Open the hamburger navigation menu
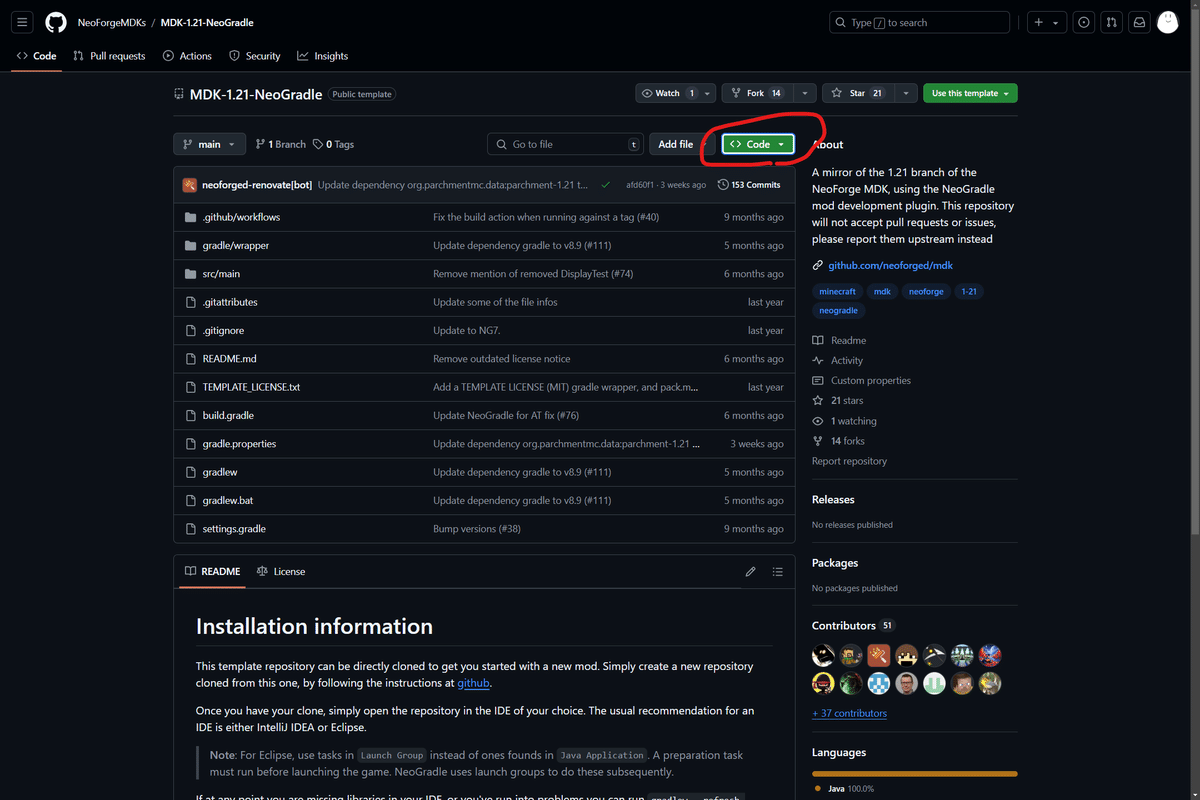 pos(23,22)
